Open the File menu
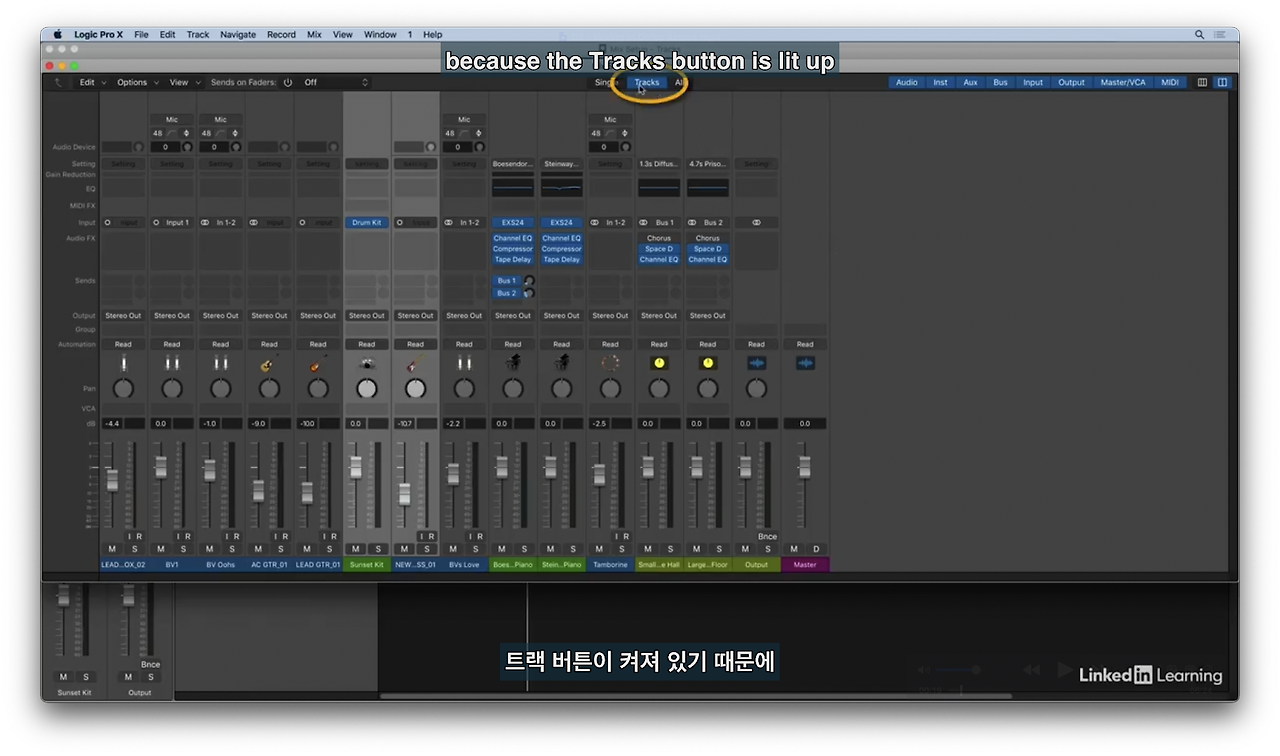Image resolution: width=1280 pixels, height=756 pixels. pos(141,34)
